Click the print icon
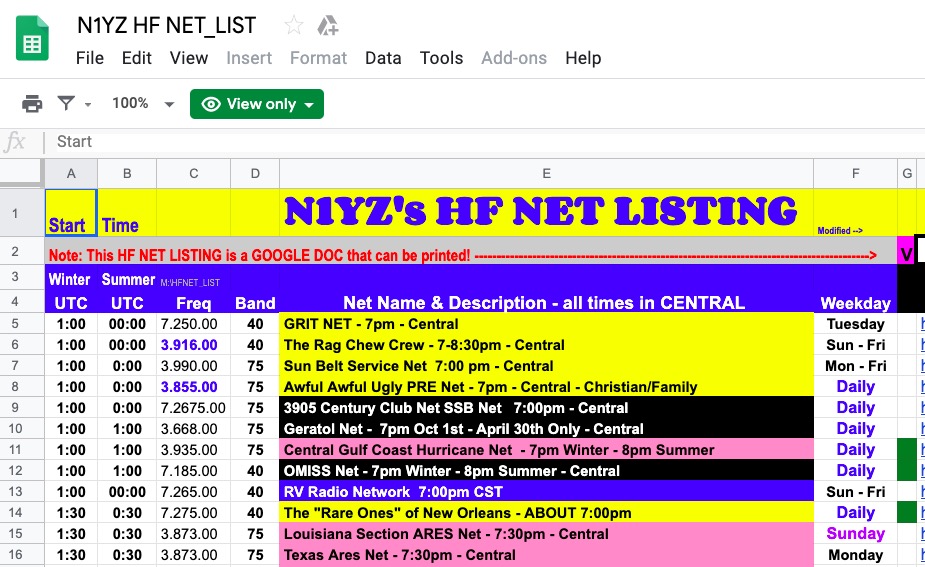Viewport: 925px width, 567px height. click(x=32, y=104)
